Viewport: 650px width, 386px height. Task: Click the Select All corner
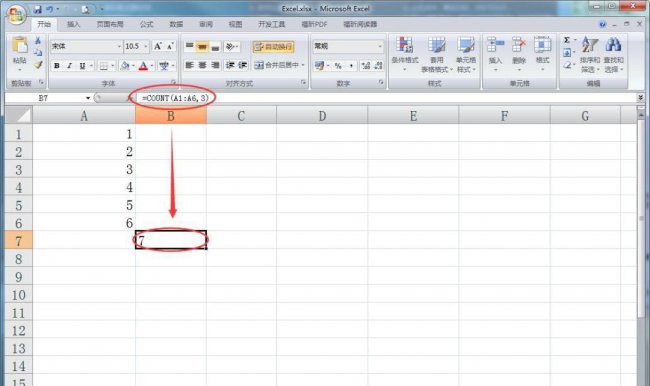pos(18,115)
